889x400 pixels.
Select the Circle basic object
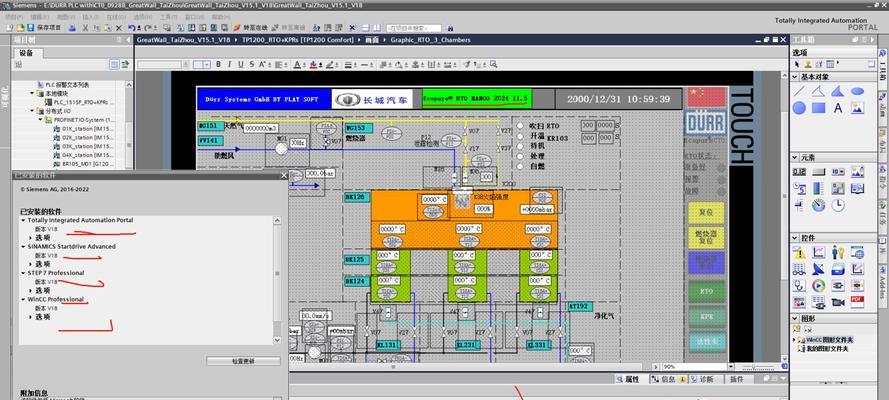point(799,108)
